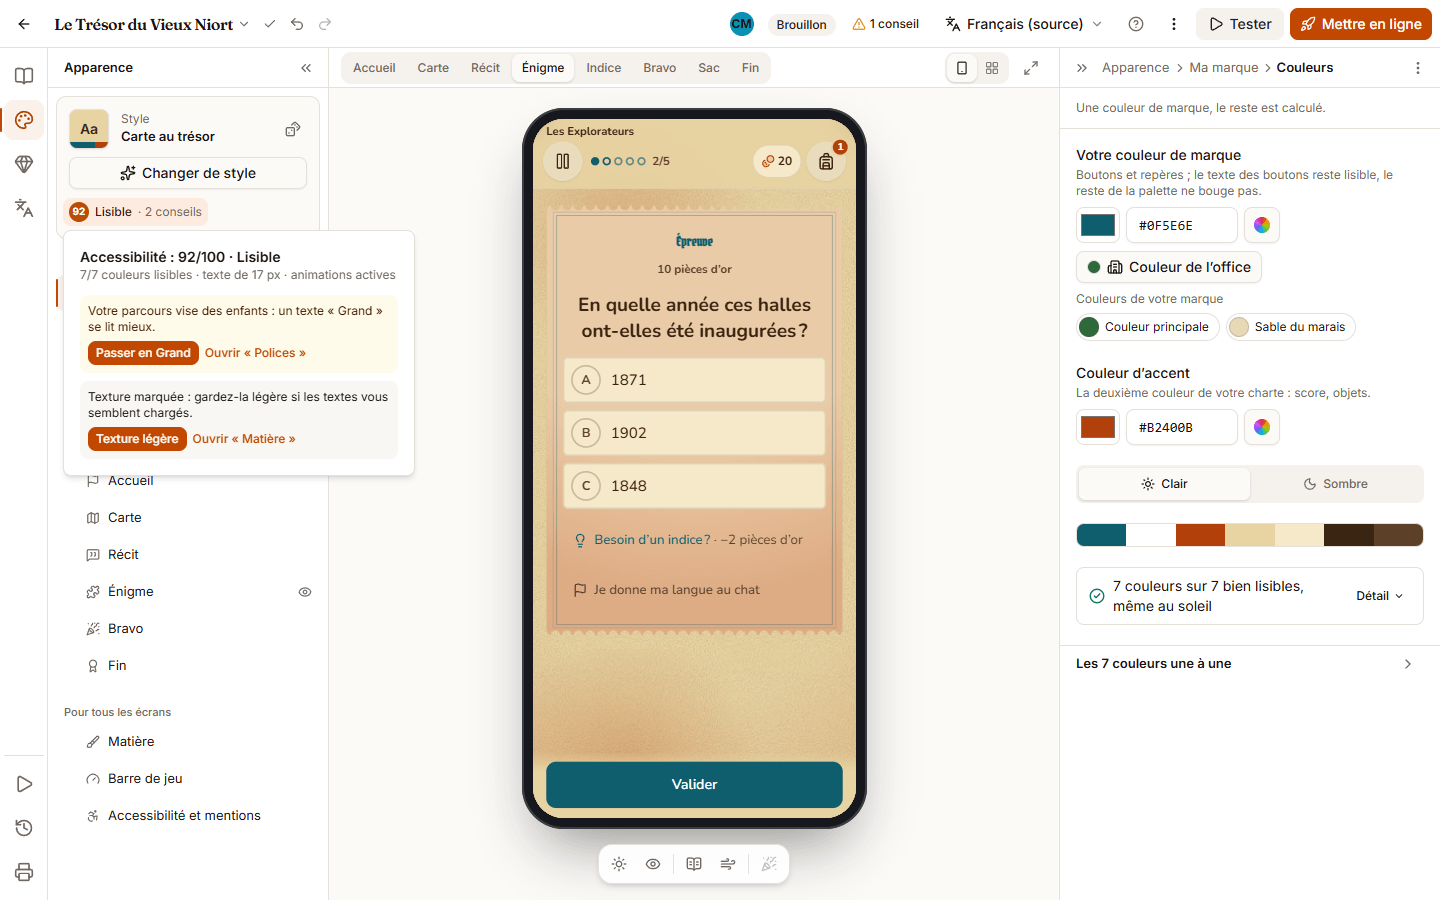Expand Détail of color legibility
The height and width of the screenshot is (900, 1440).
1380,596
